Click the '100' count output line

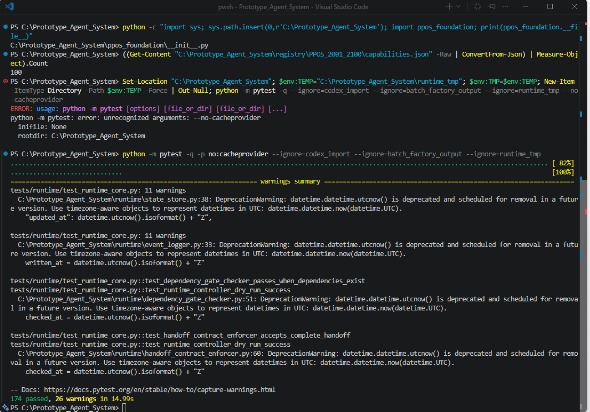point(16,72)
